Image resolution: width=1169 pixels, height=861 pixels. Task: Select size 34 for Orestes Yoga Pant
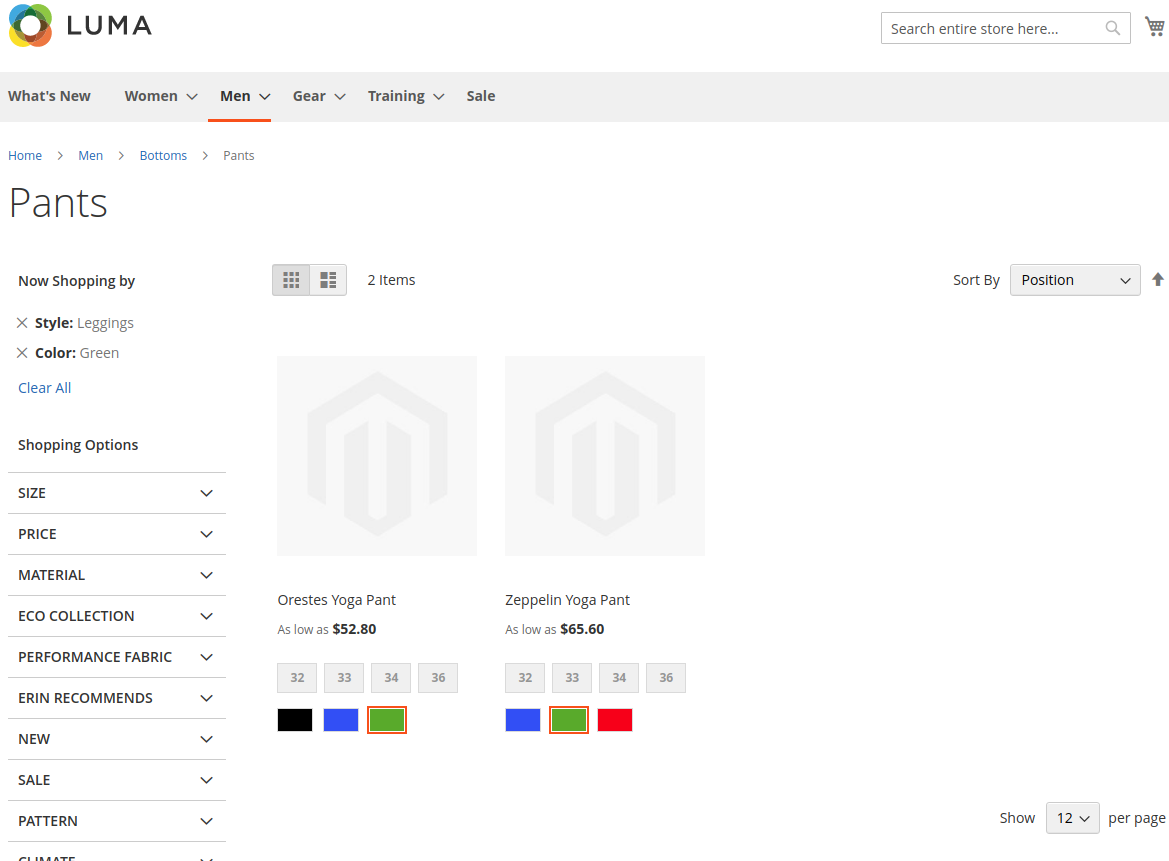tap(390, 677)
